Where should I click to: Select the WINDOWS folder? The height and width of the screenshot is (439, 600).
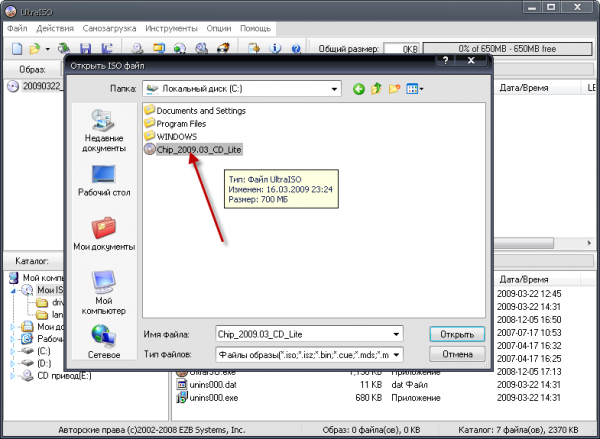click(176, 136)
